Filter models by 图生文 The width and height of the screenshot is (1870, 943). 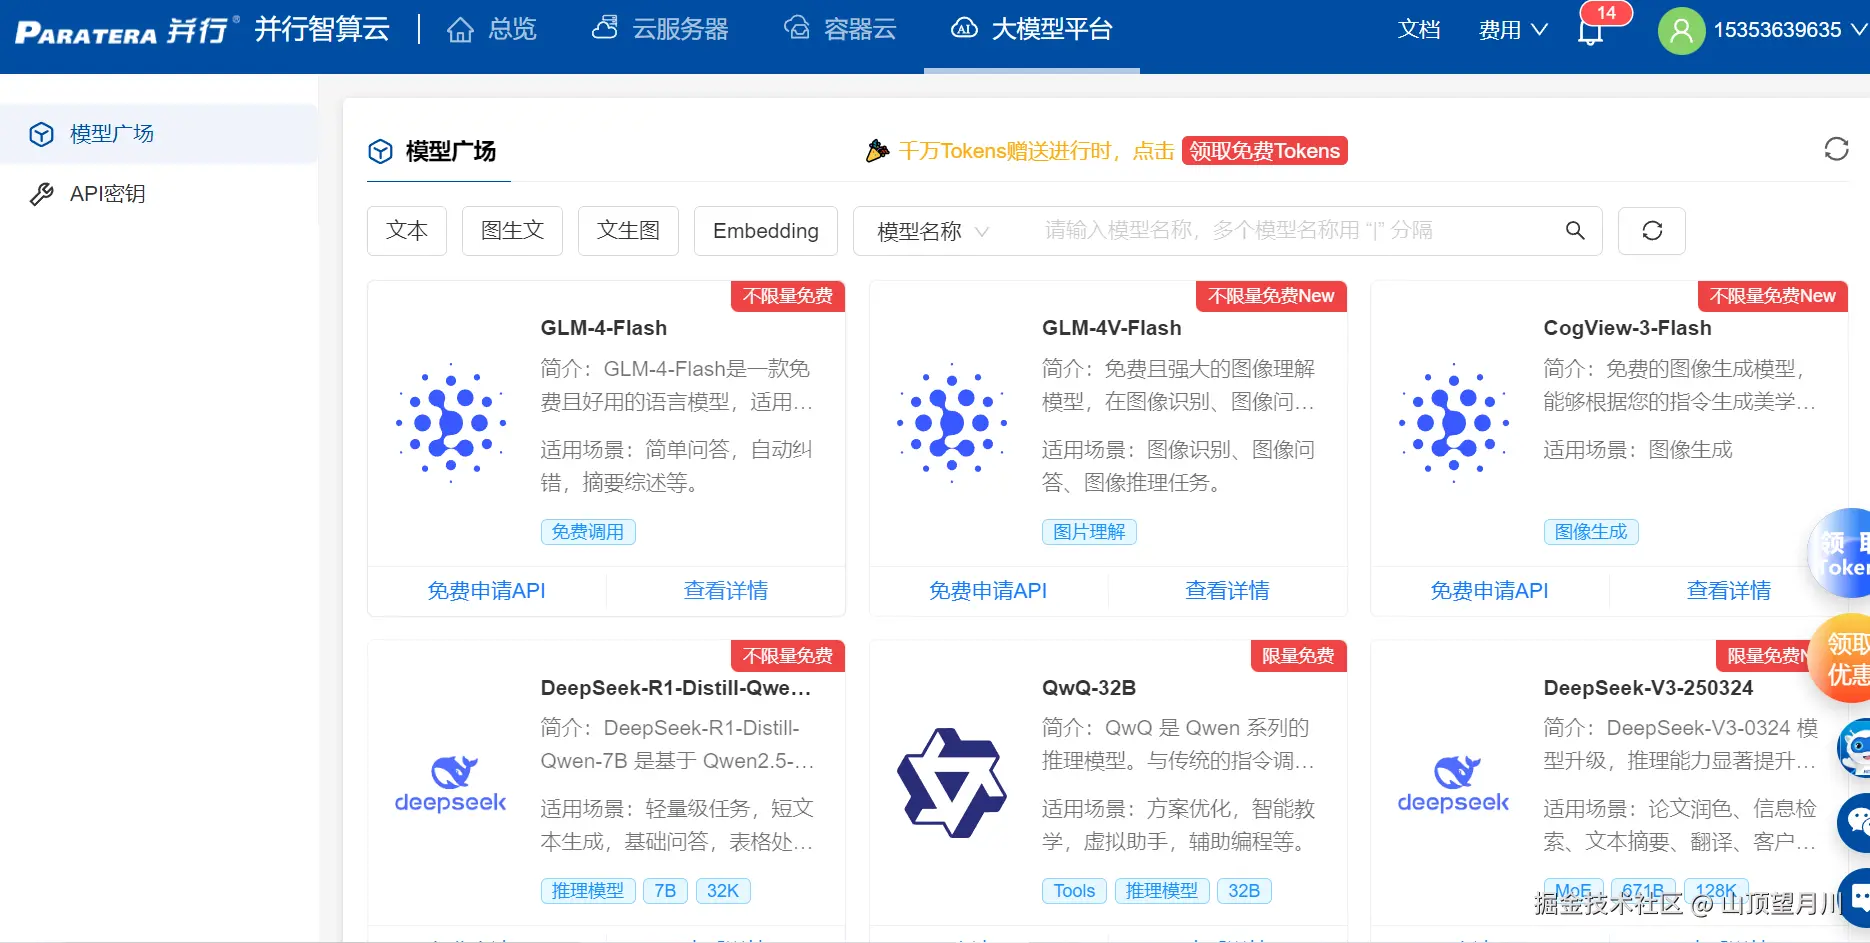click(x=512, y=231)
